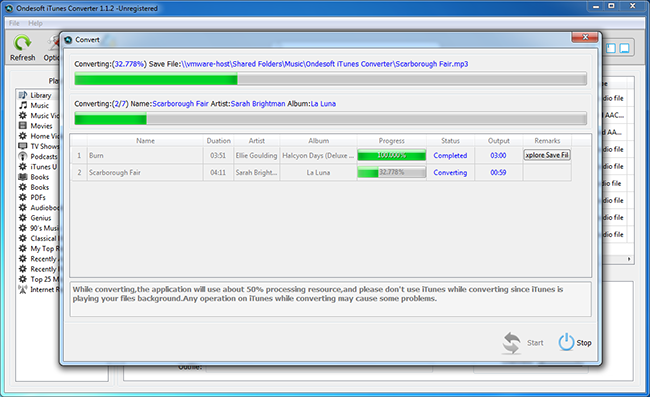Click the Progress column header
650x397 pixels.
point(392,141)
